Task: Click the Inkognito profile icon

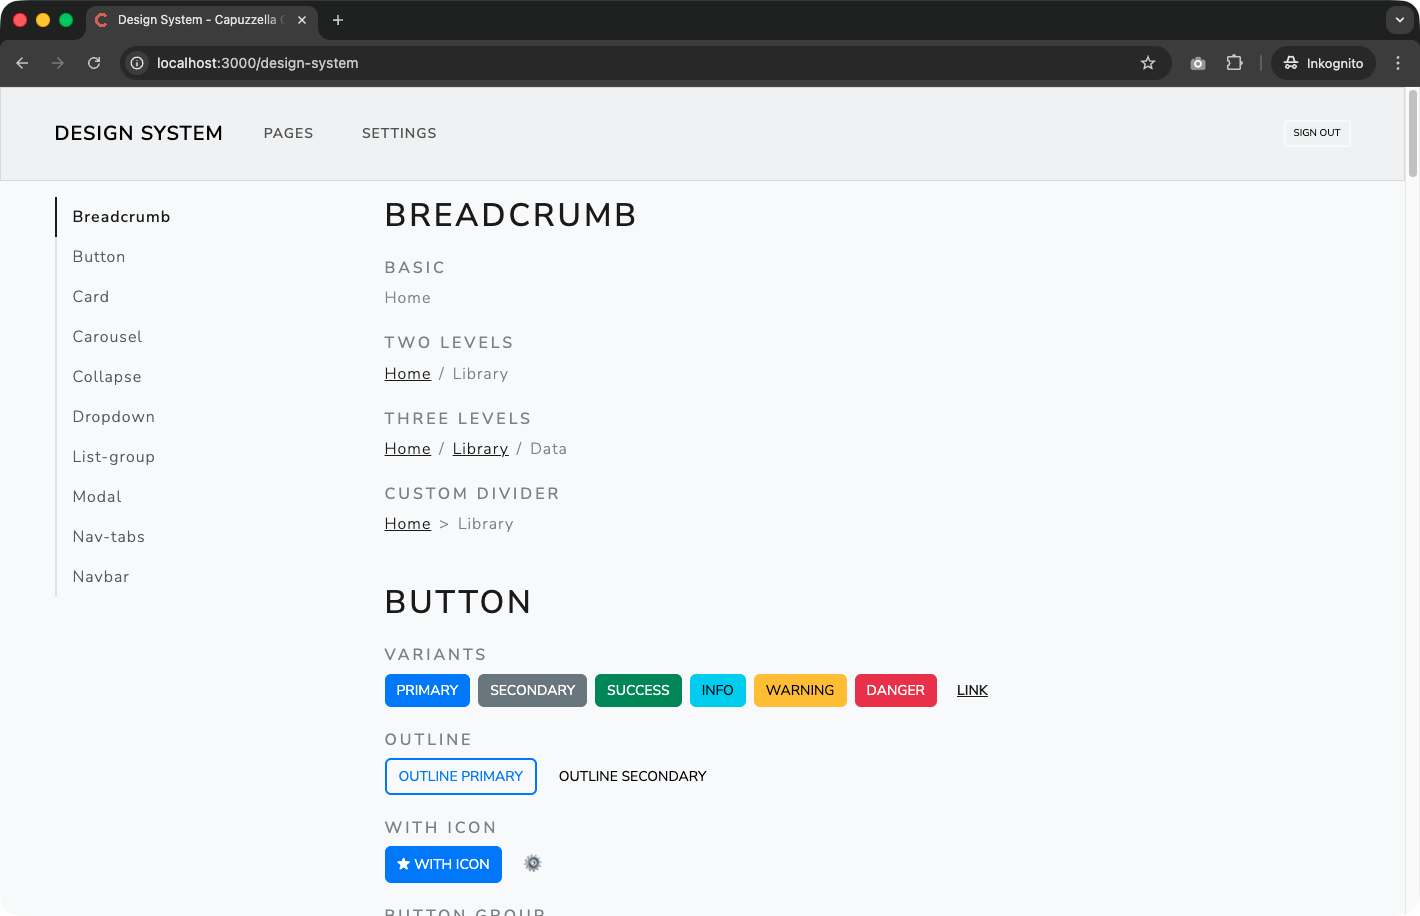Action: (1292, 62)
